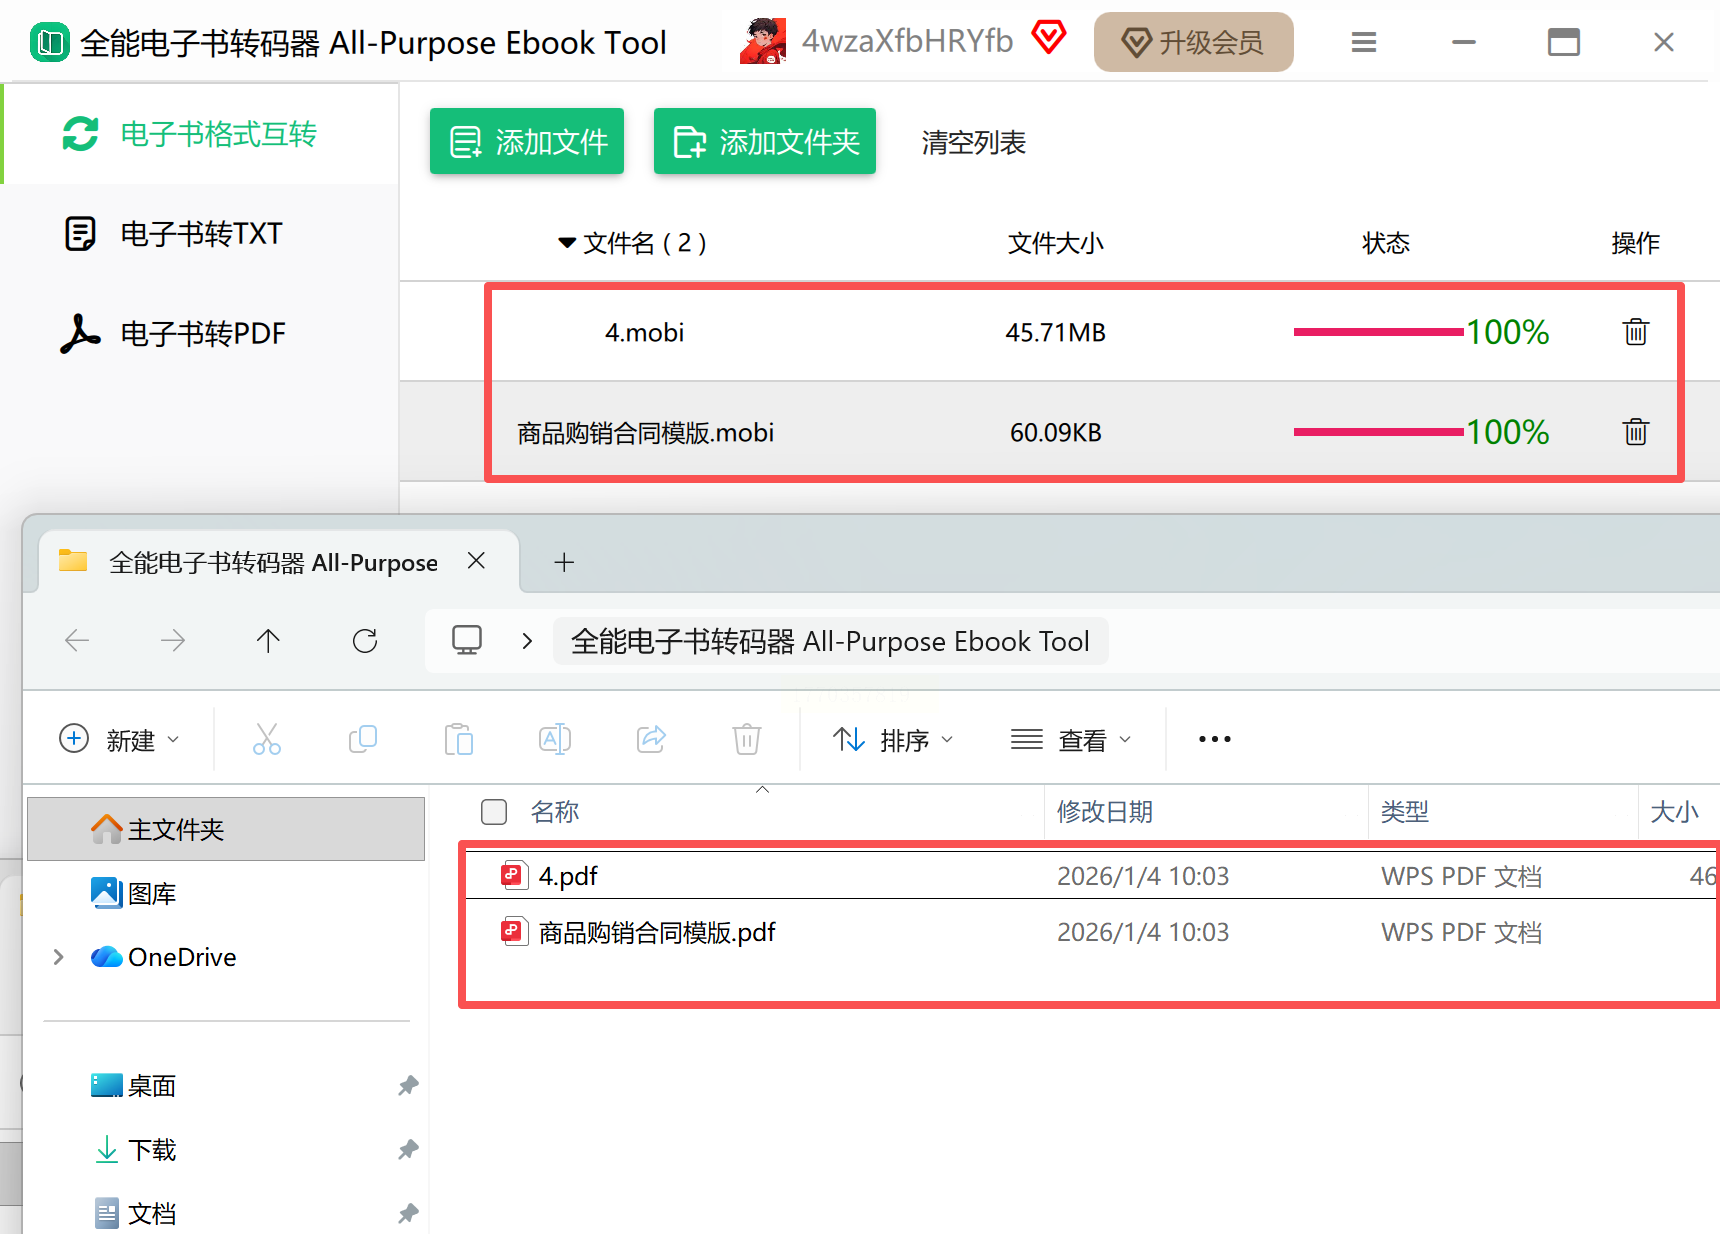The image size is (1720, 1234).
Task: Select the 商品购销合同模版.mobi file name
Action: [x=646, y=433]
